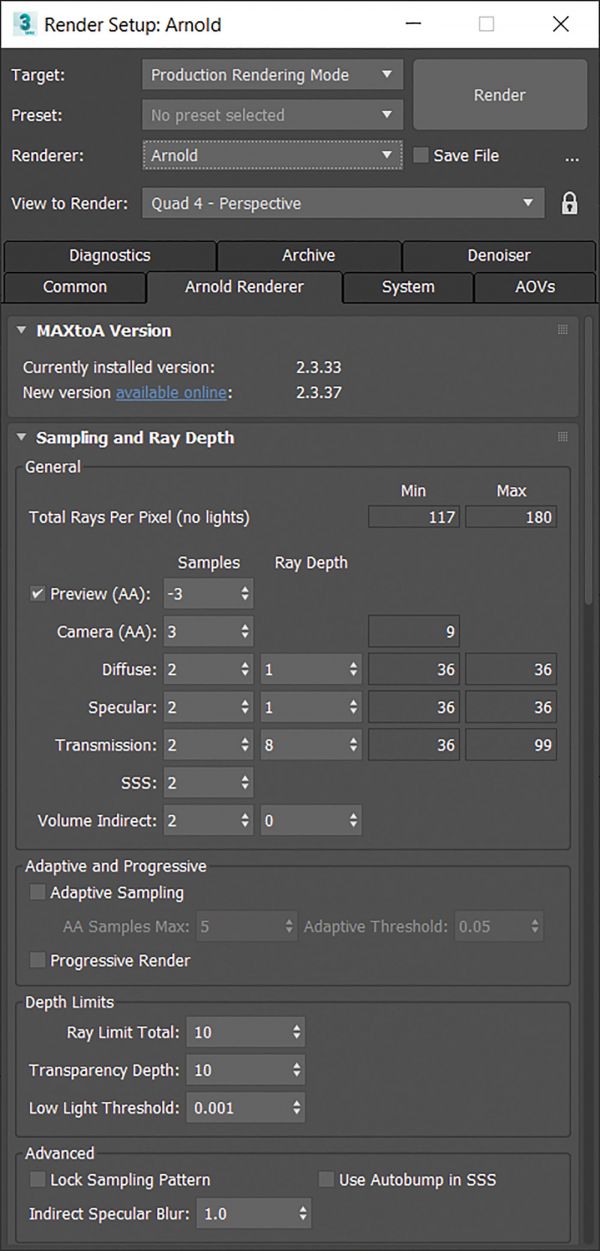This screenshot has width=600, height=1251.
Task: Switch to the Denoiser tab
Action: coord(499,255)
